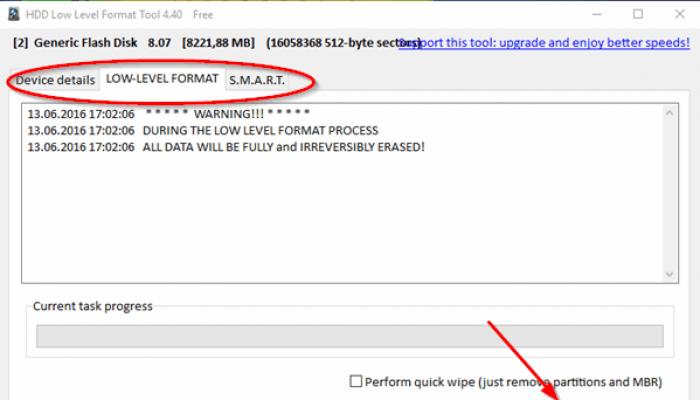Open the S.M.A.R.T. tab

[x=257, y=80]
